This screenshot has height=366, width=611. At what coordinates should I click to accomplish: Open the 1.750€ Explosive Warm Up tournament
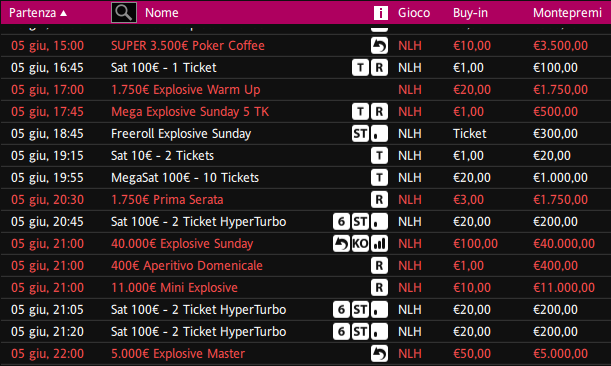click(x=185, y=90)
